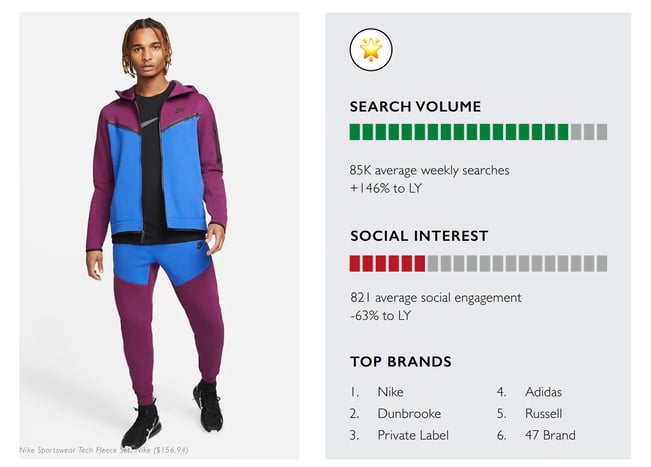Click the green Search Volume bar
Image resolution: width=651 pixels, height=467 pixels.
pyautogui.click(x=459, y=132)
